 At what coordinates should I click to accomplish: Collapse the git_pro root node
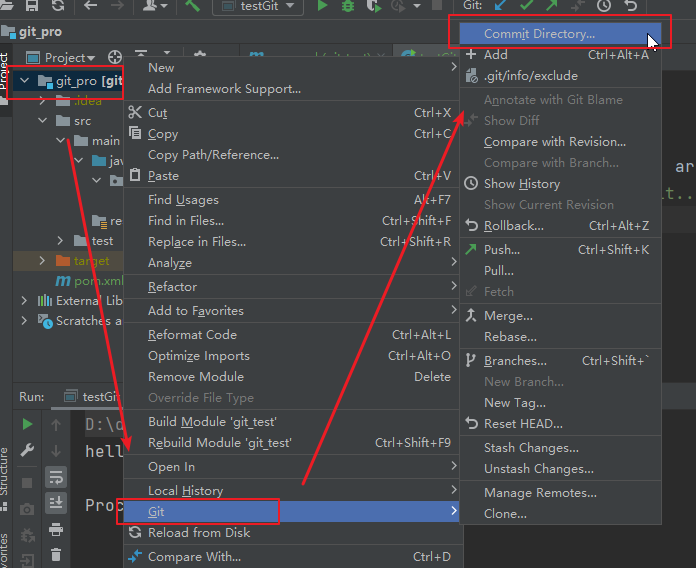(x=25, y=80)
